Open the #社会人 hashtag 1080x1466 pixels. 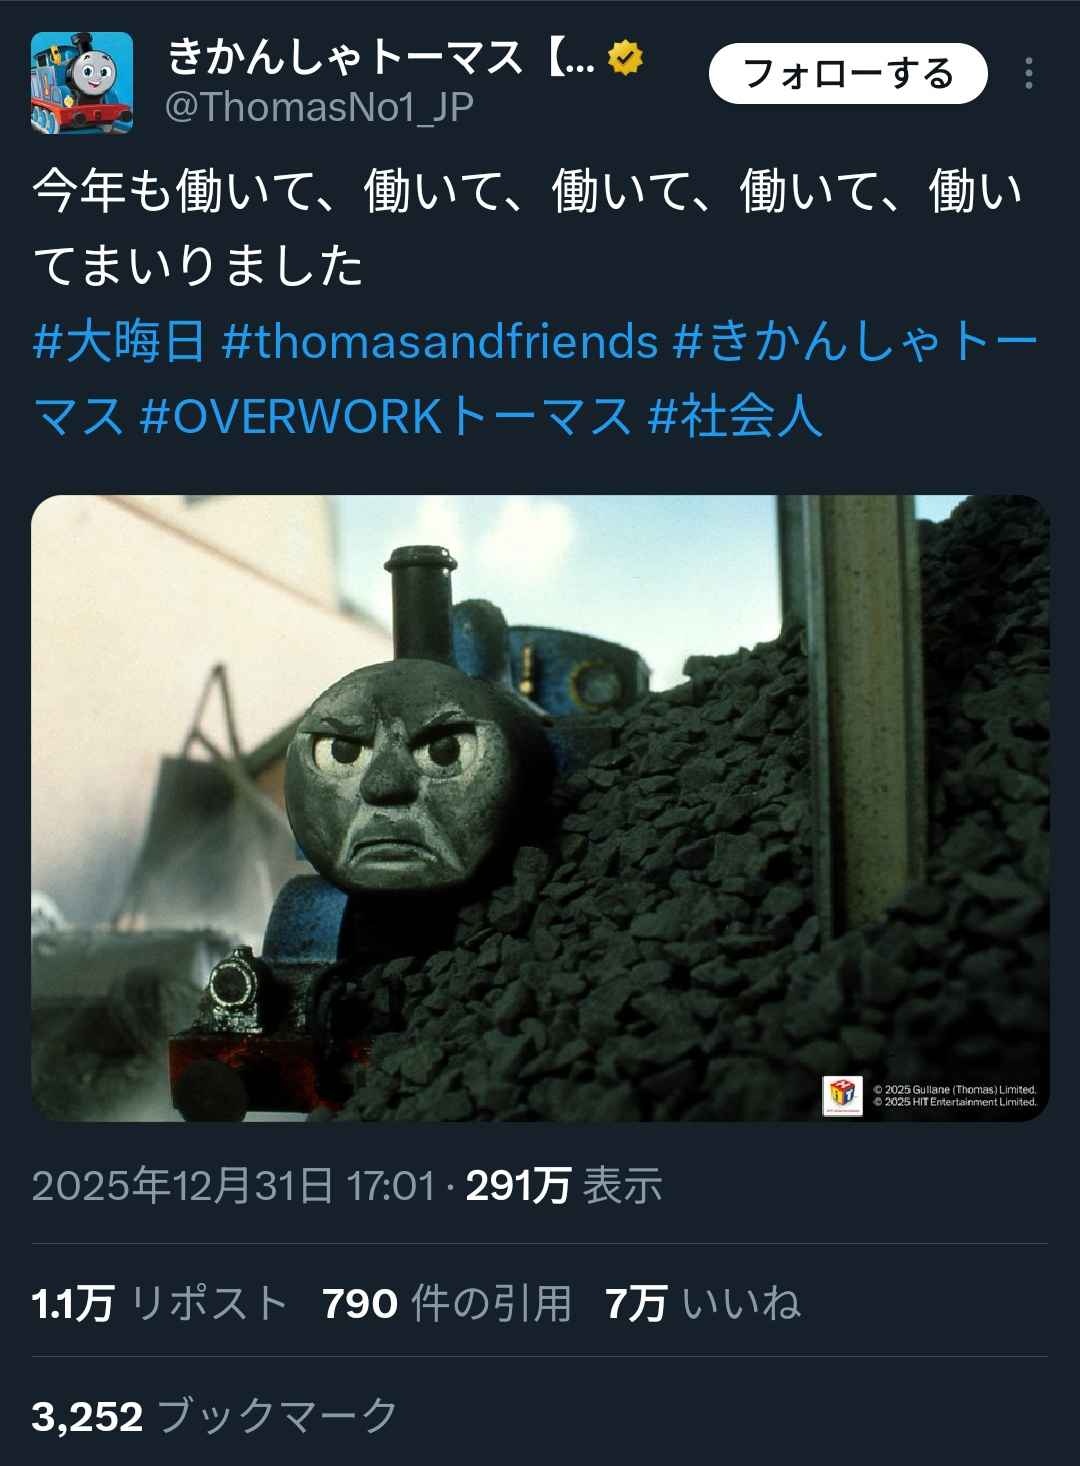point(735,415)
